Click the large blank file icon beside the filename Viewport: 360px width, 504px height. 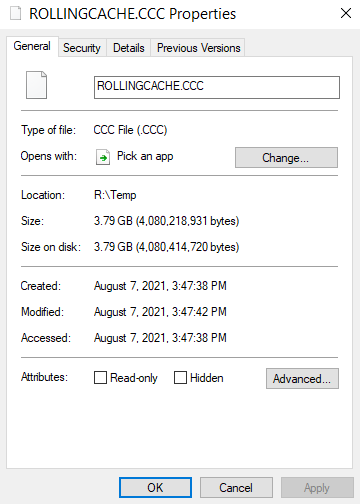click(37, 85)
